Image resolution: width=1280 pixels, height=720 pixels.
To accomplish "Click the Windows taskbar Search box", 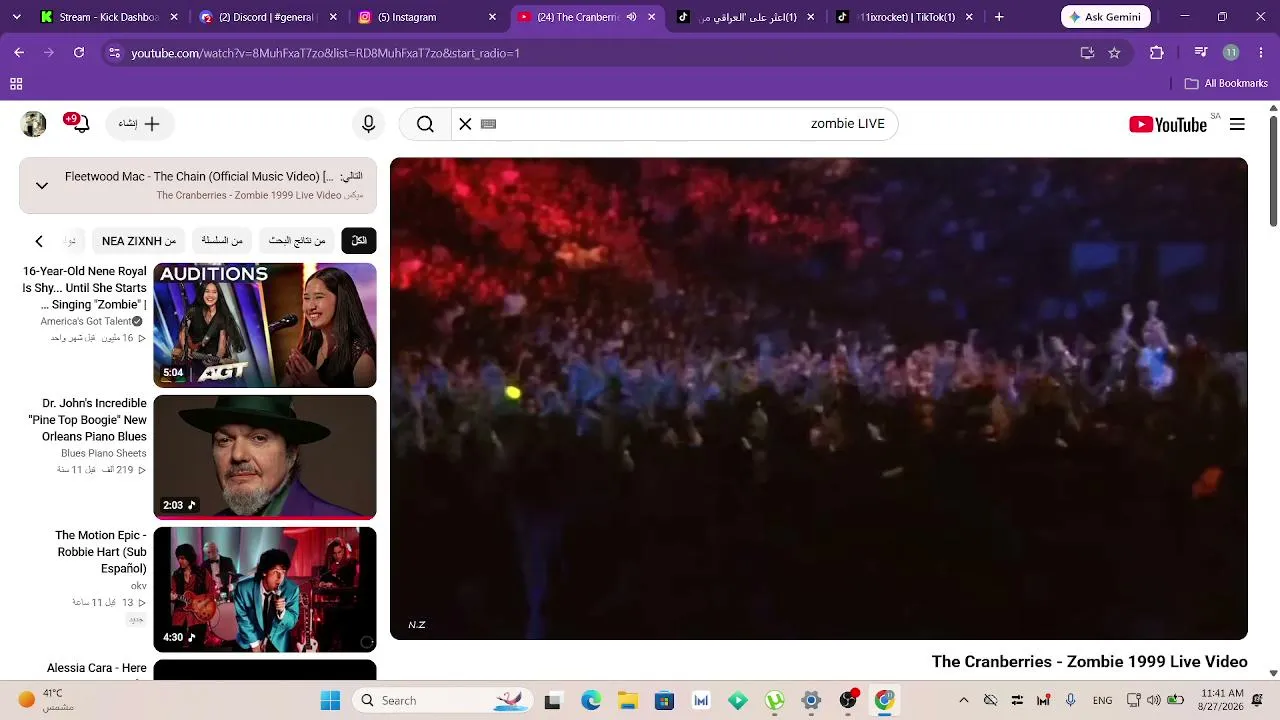I will click(x=445, y=700).
